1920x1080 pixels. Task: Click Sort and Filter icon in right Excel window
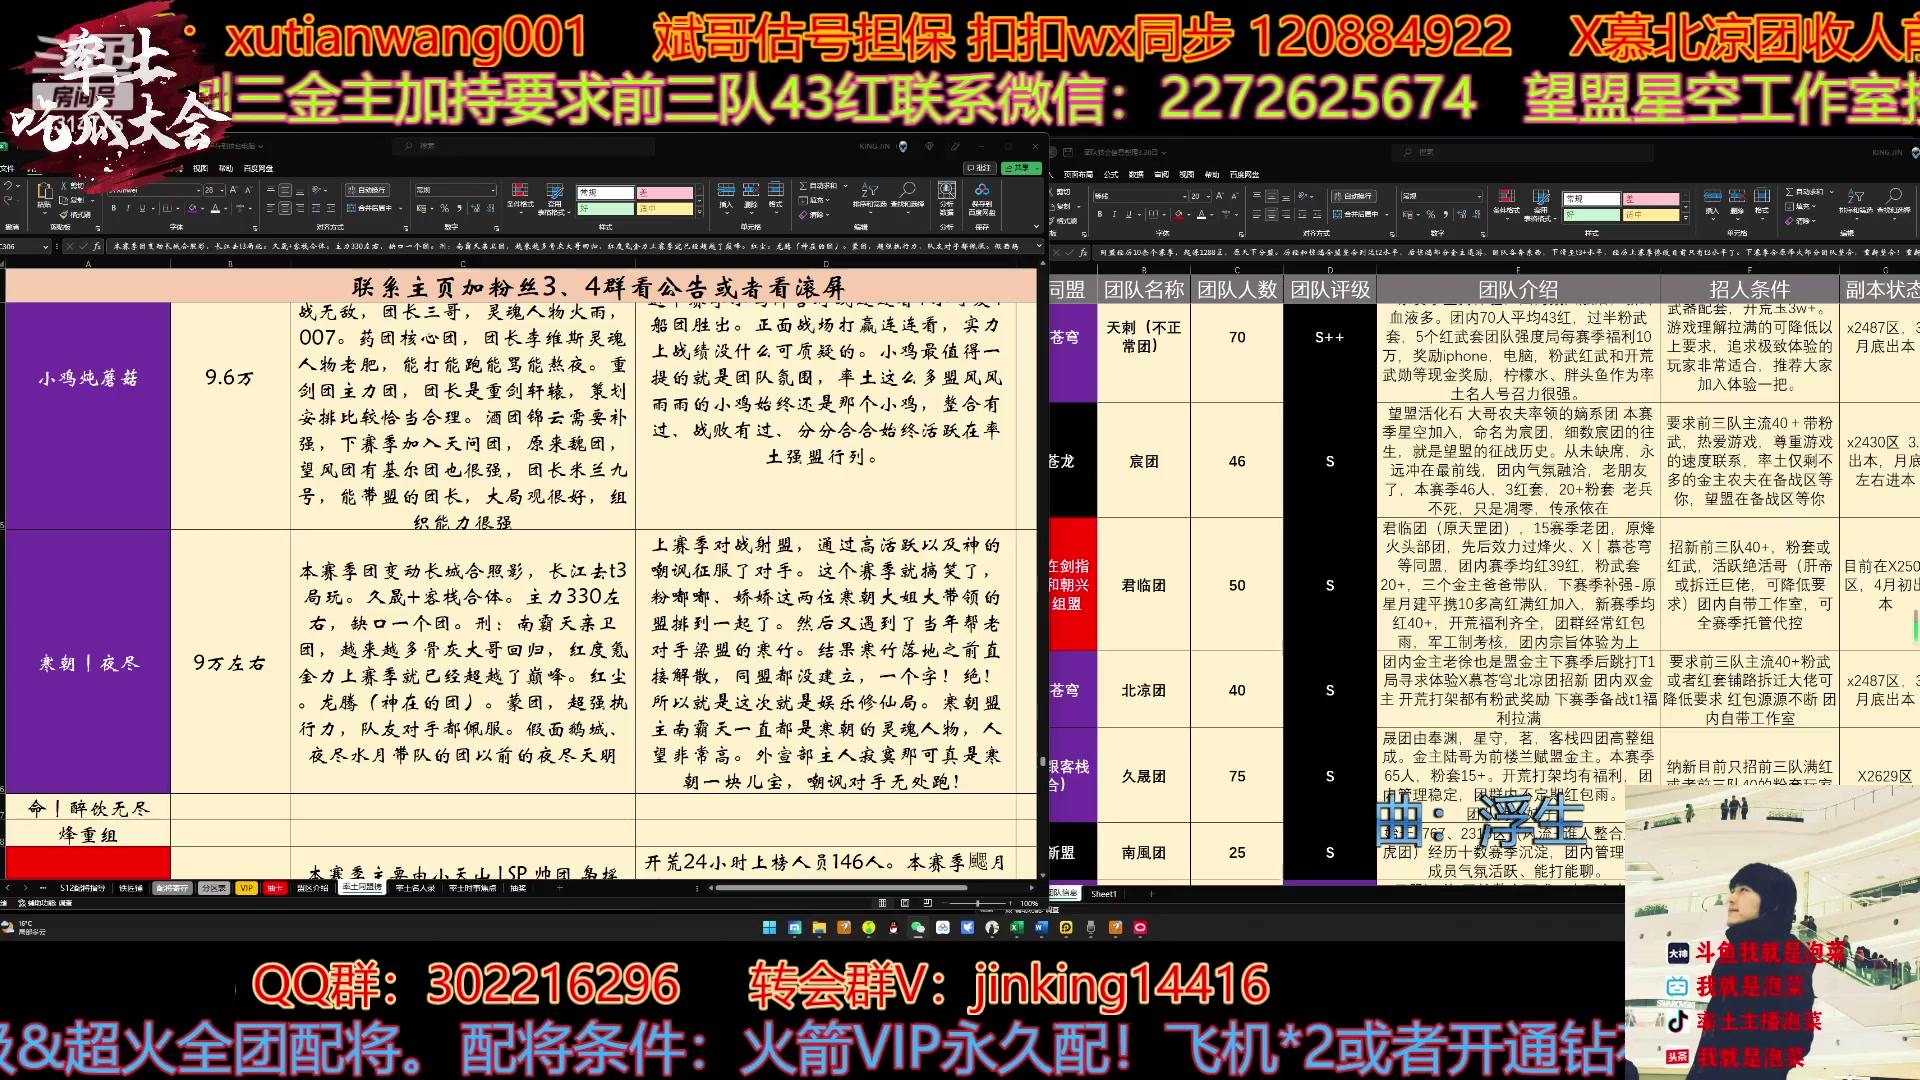(1856, 196)
